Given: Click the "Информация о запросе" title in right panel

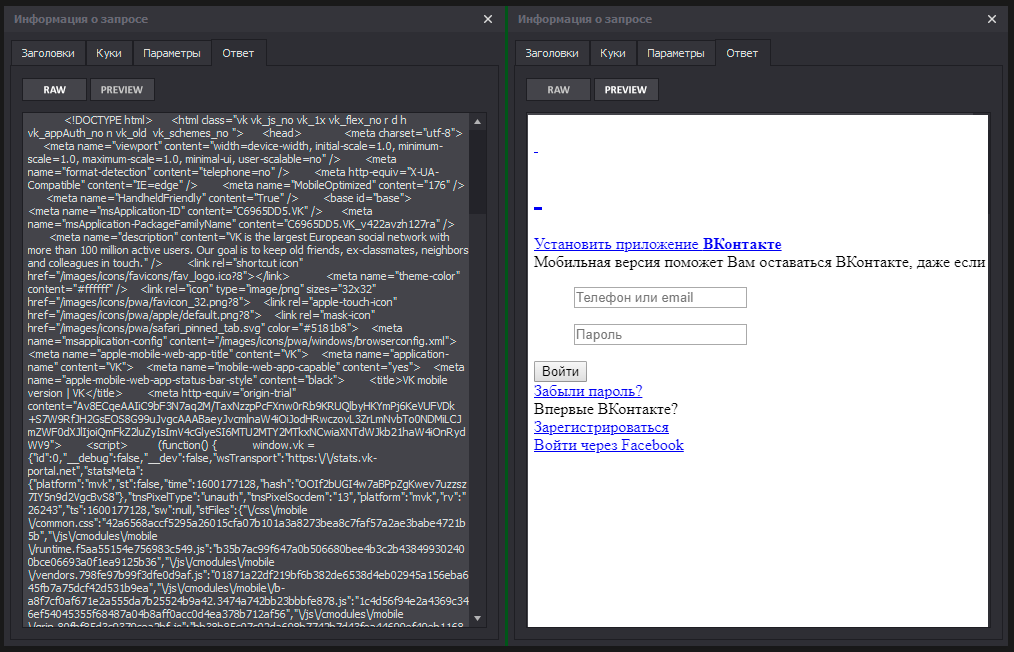Looking at the screenshot, I should pos(585,19).
